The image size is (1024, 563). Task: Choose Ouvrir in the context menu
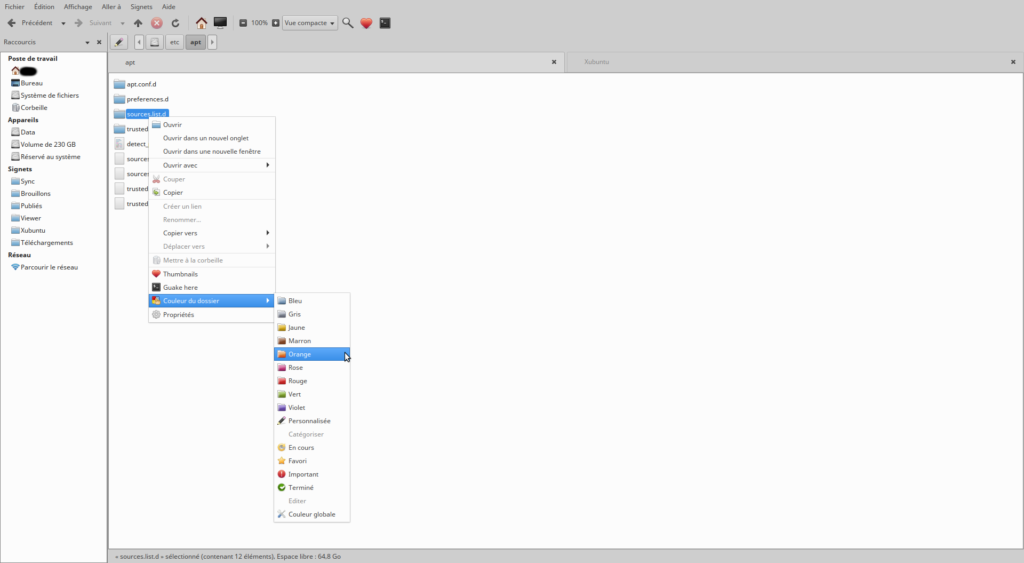tap(212, 125)
